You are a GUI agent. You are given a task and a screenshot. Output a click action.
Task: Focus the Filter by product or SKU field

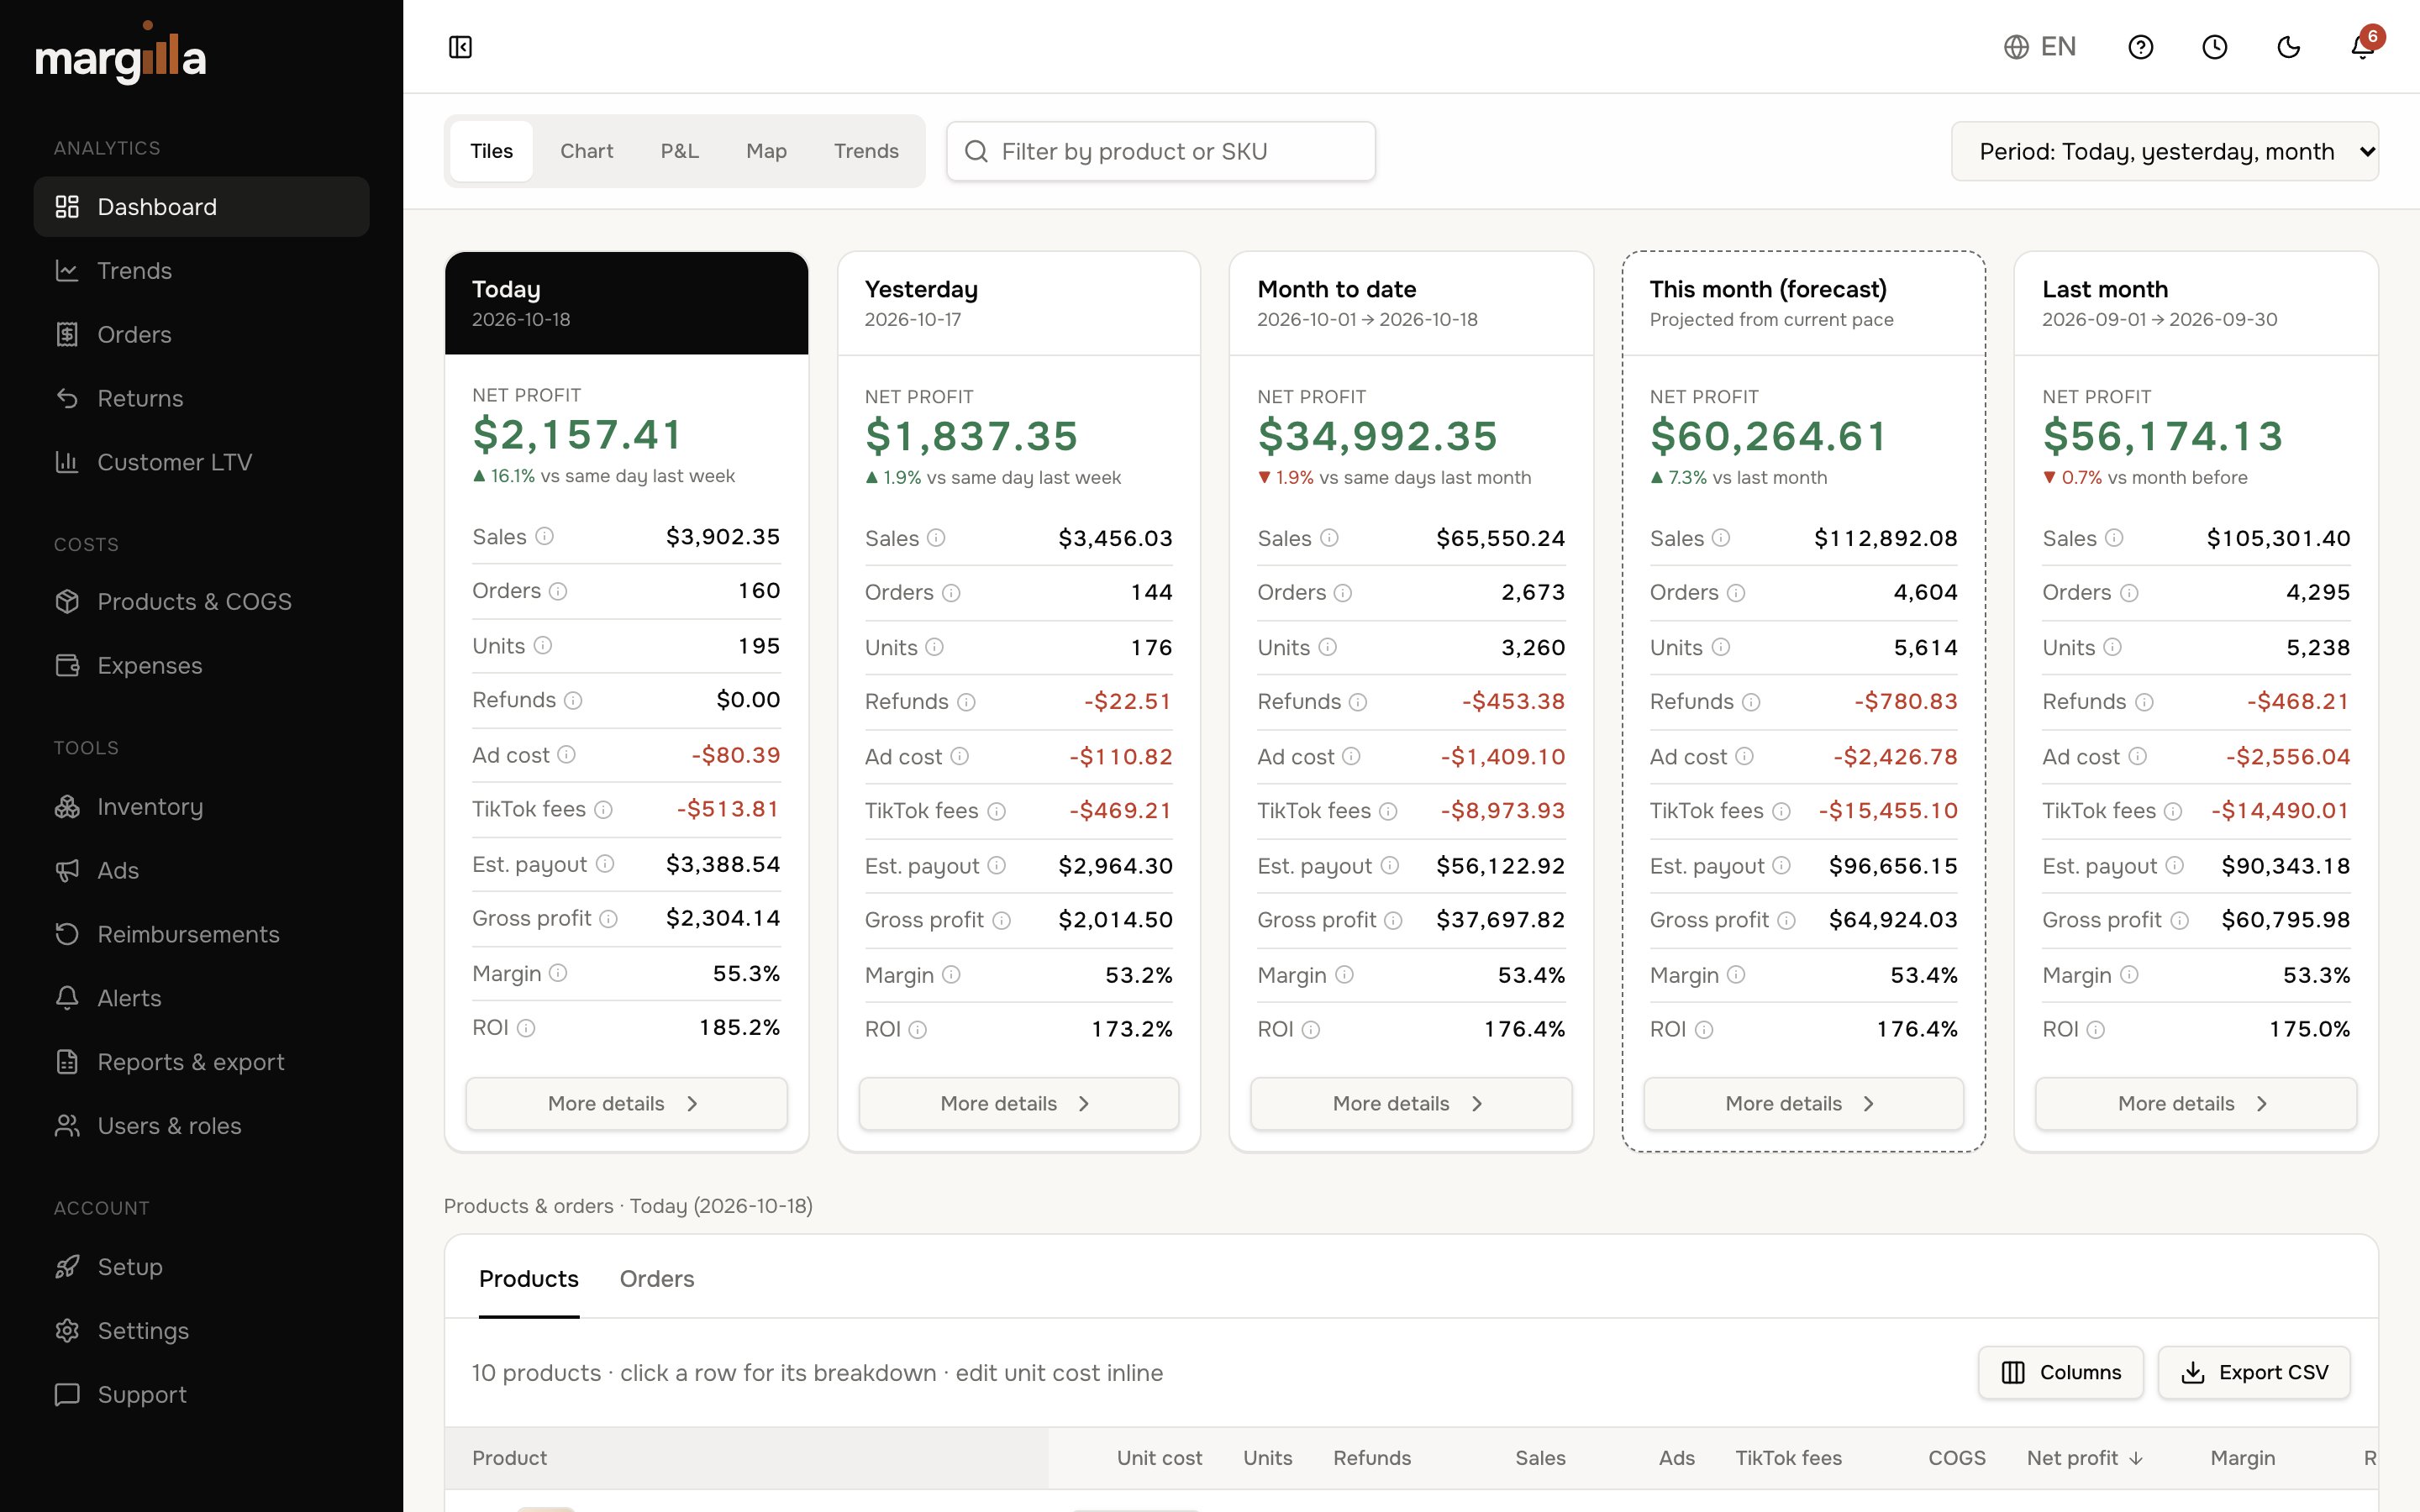(x=1160, y=151)
